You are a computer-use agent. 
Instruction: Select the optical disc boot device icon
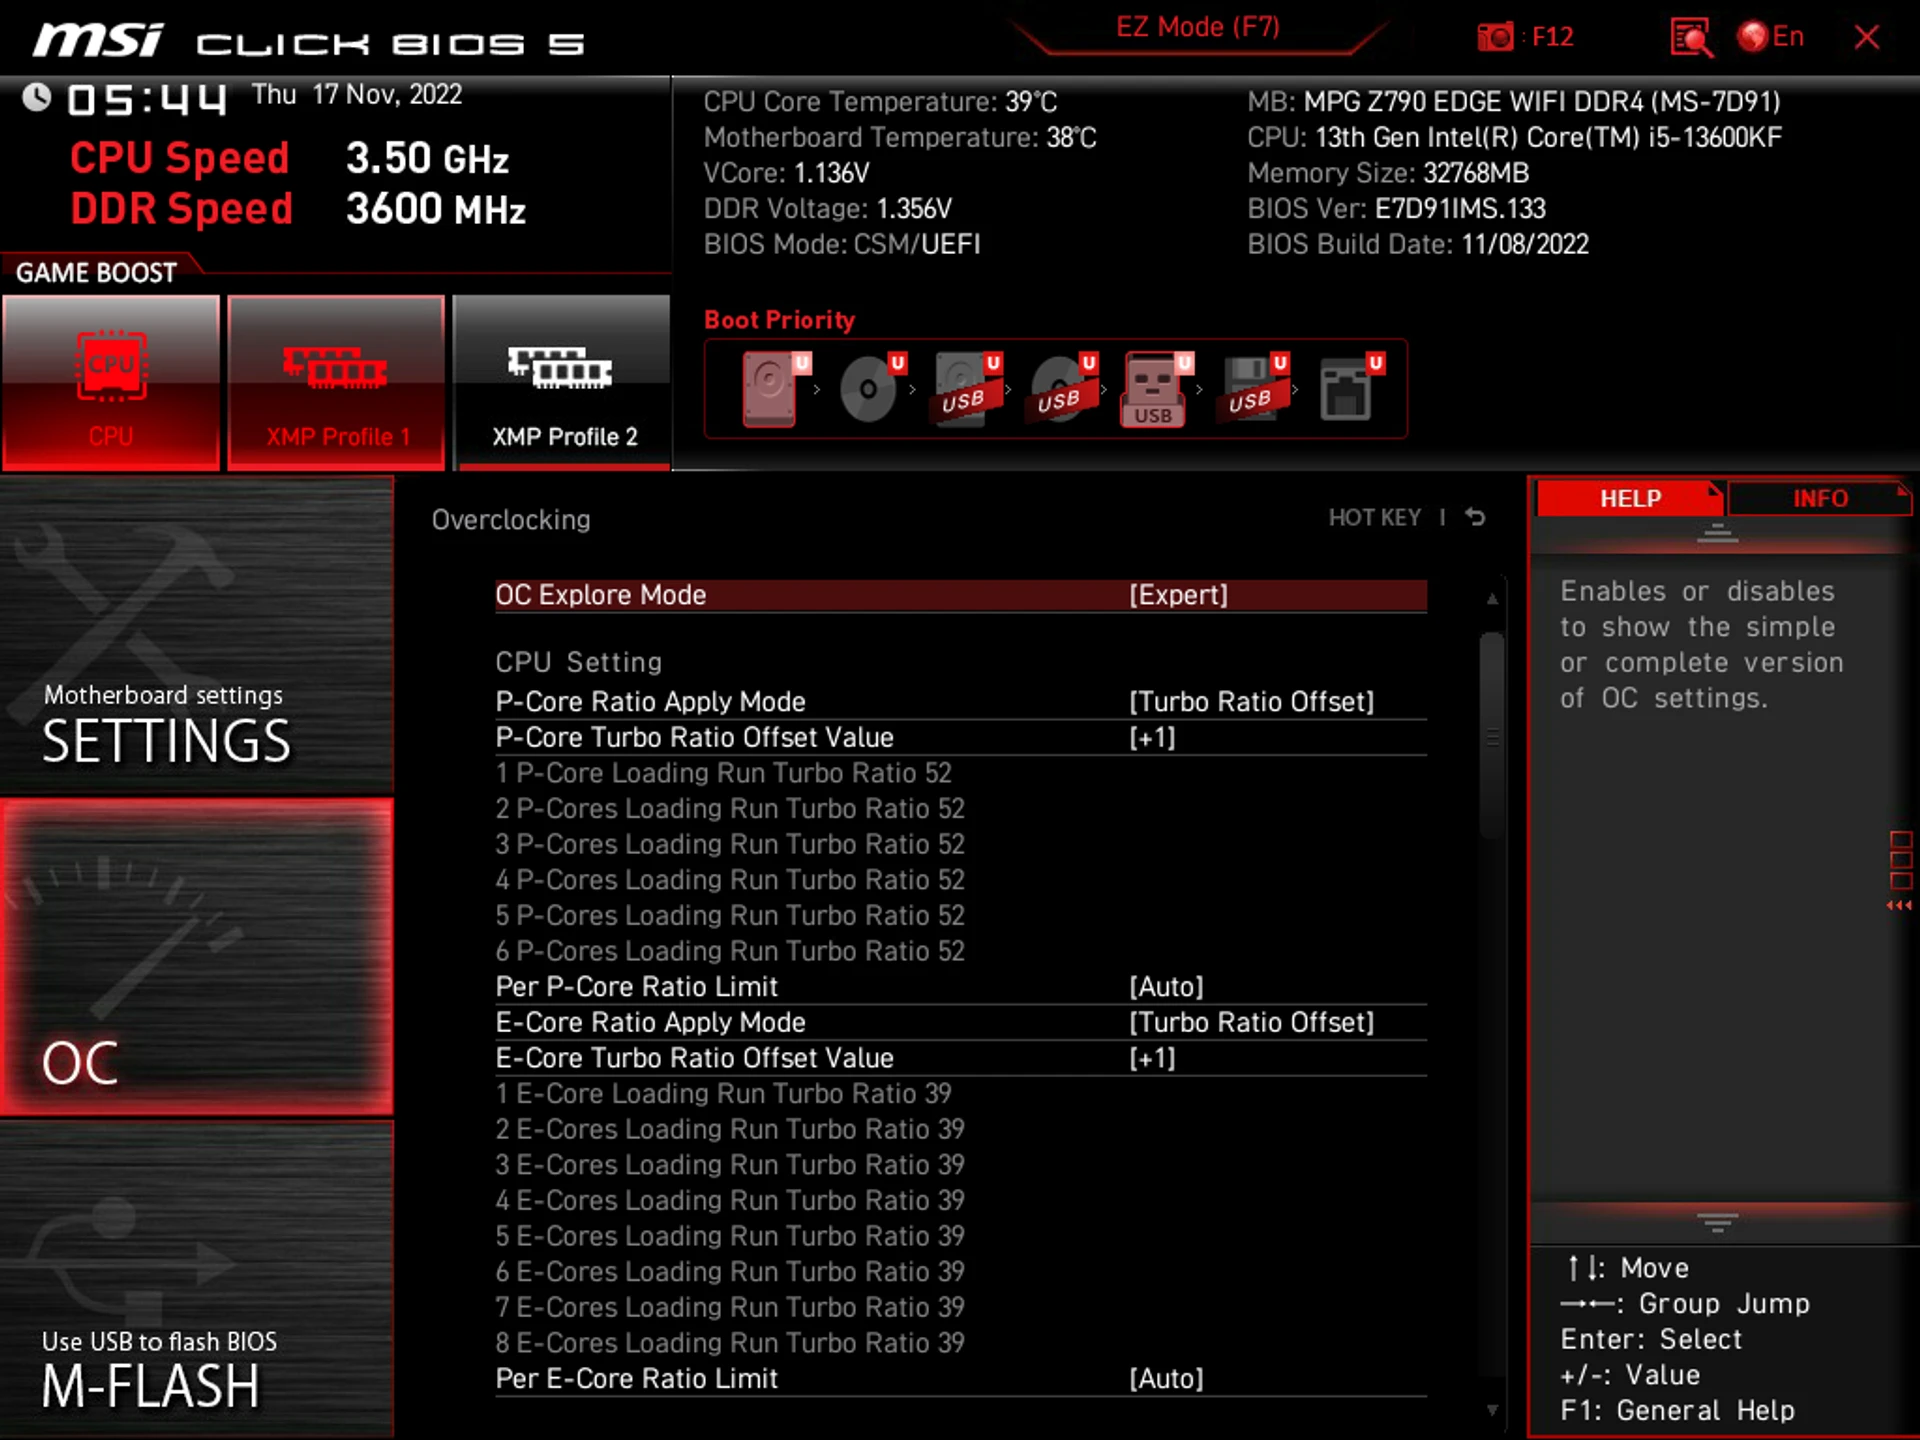tap(871, 390)
